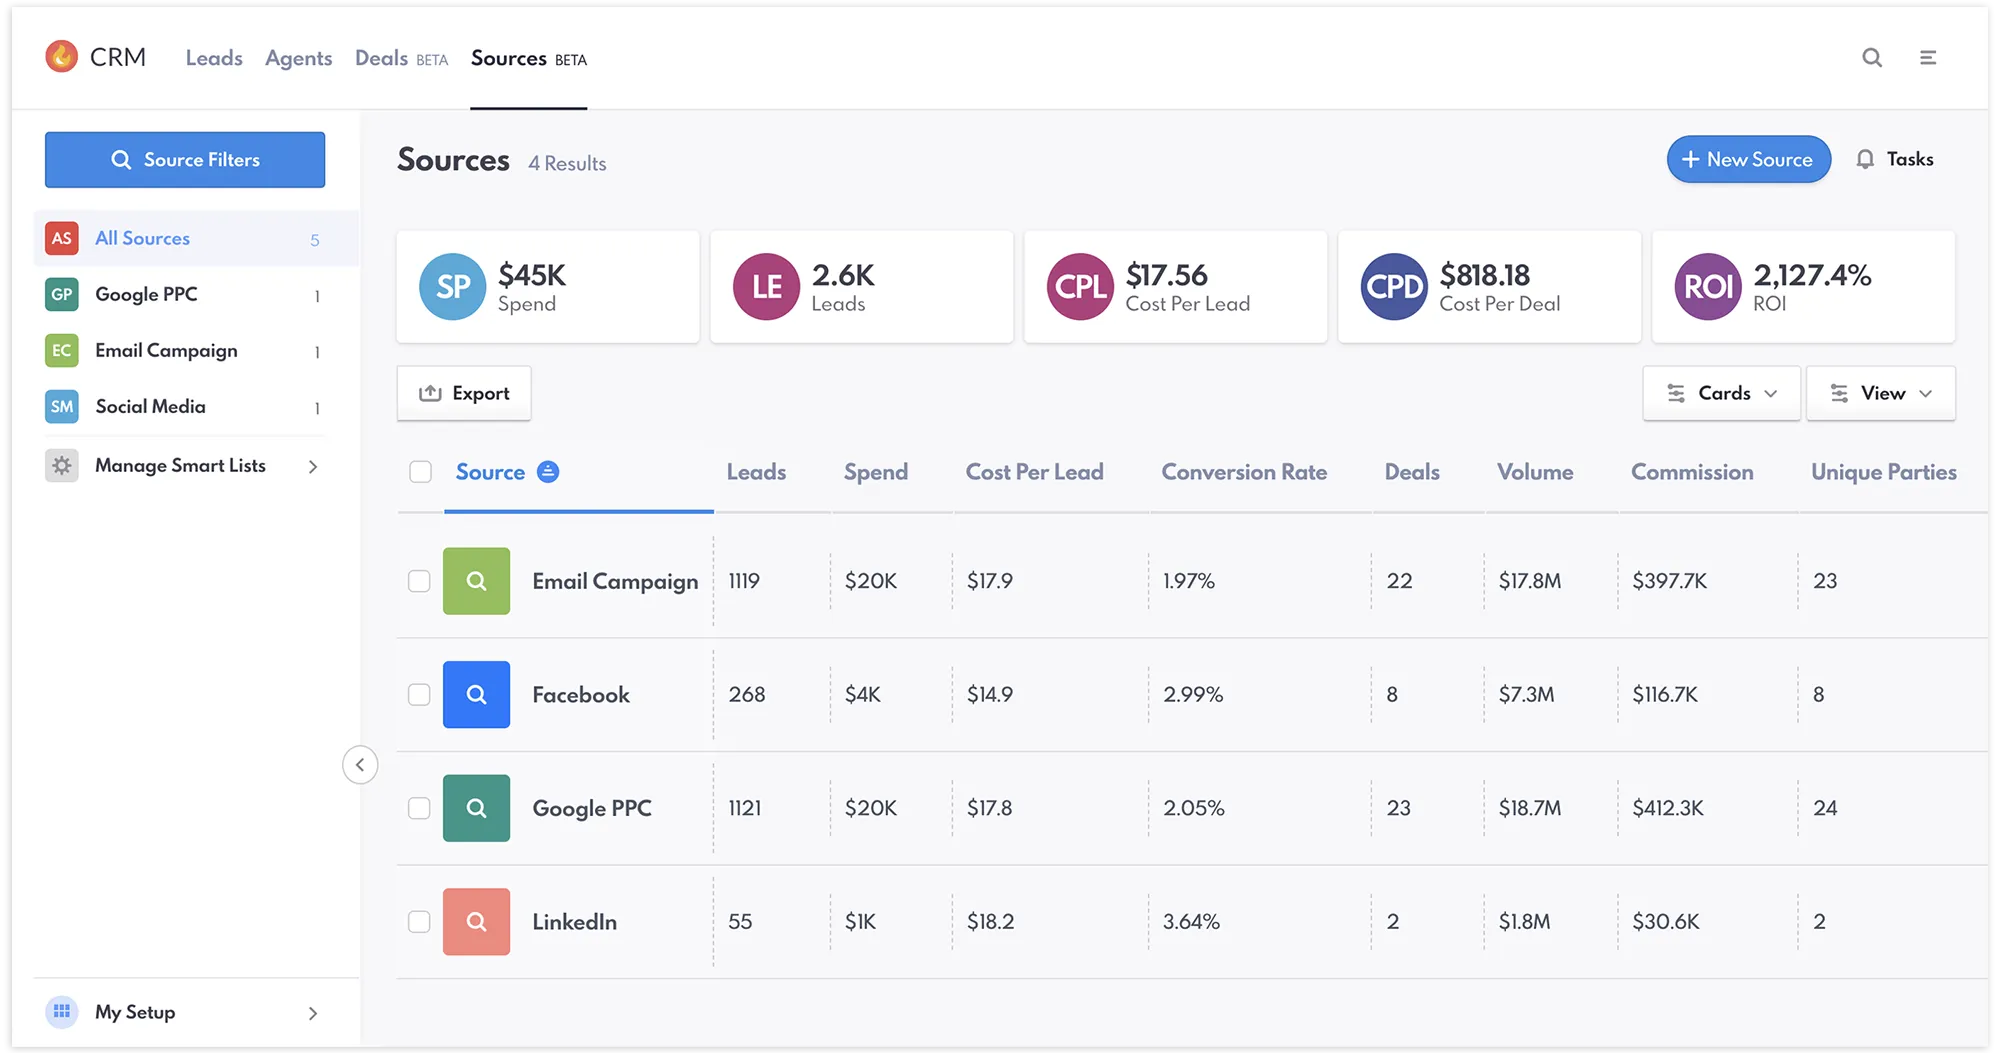This screenshot has height=1053, width=2000.
Task: Expand the View dropdown
Action: tap(1880, 393)
